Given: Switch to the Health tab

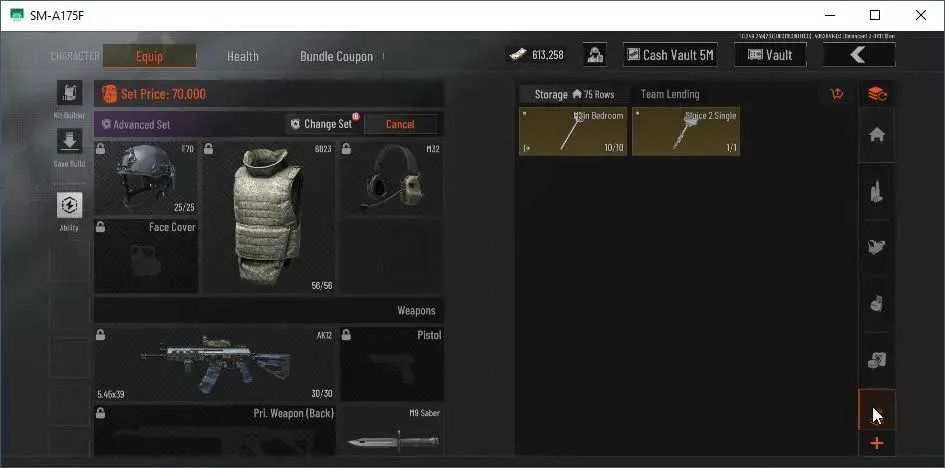Looking at the screenshot, I should click(x=243, y=57).
